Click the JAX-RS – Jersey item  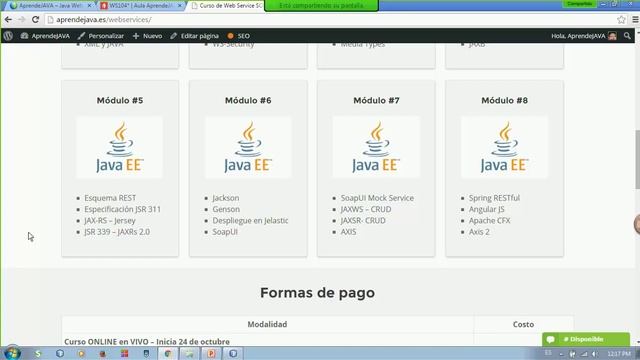(110, 220)
